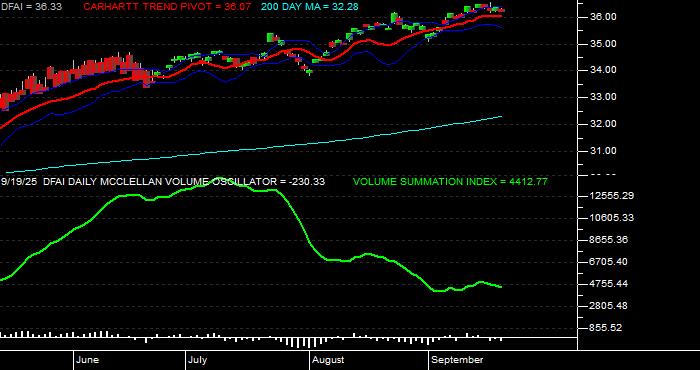
Task: Select the September month label on timeline
Action: [457, 360]
